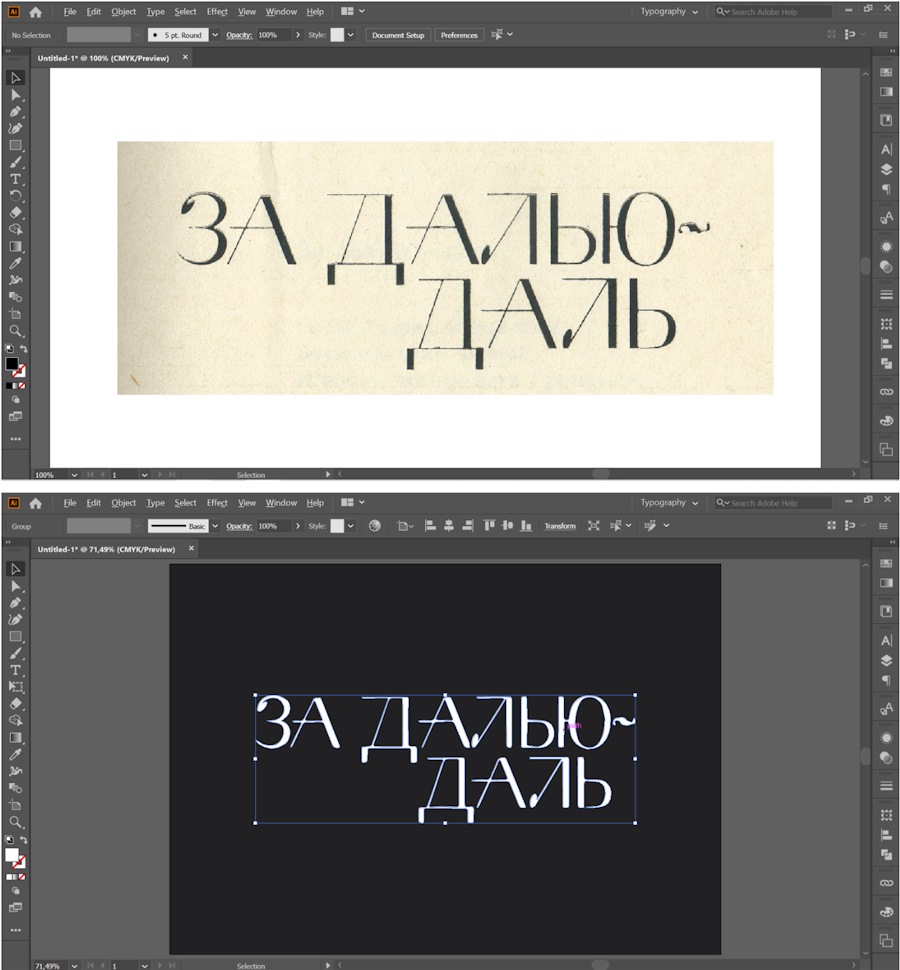Viewport: 900px width, 970px height.
Task: Swap fill and stroke in top window toolbar
Action: tap(24, 349)
